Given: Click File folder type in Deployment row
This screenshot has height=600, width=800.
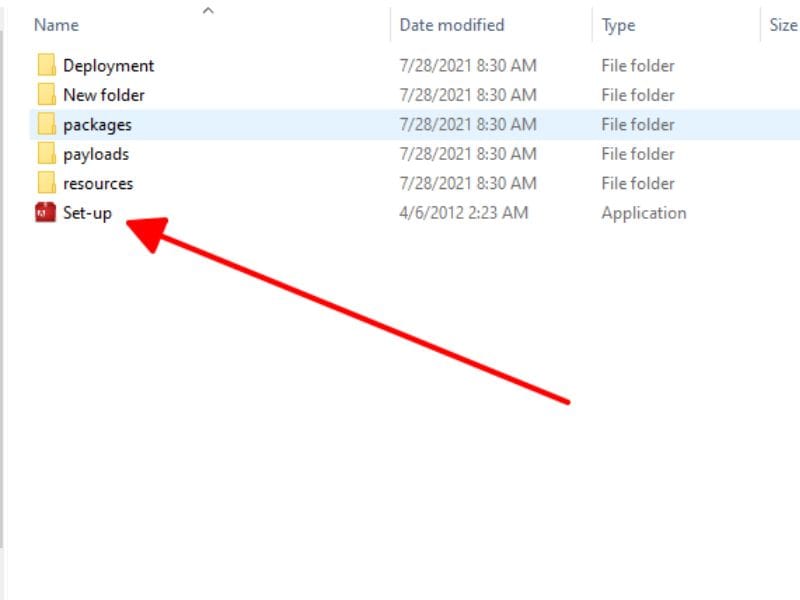Looking at the screenshot, I should coord(638,66).
